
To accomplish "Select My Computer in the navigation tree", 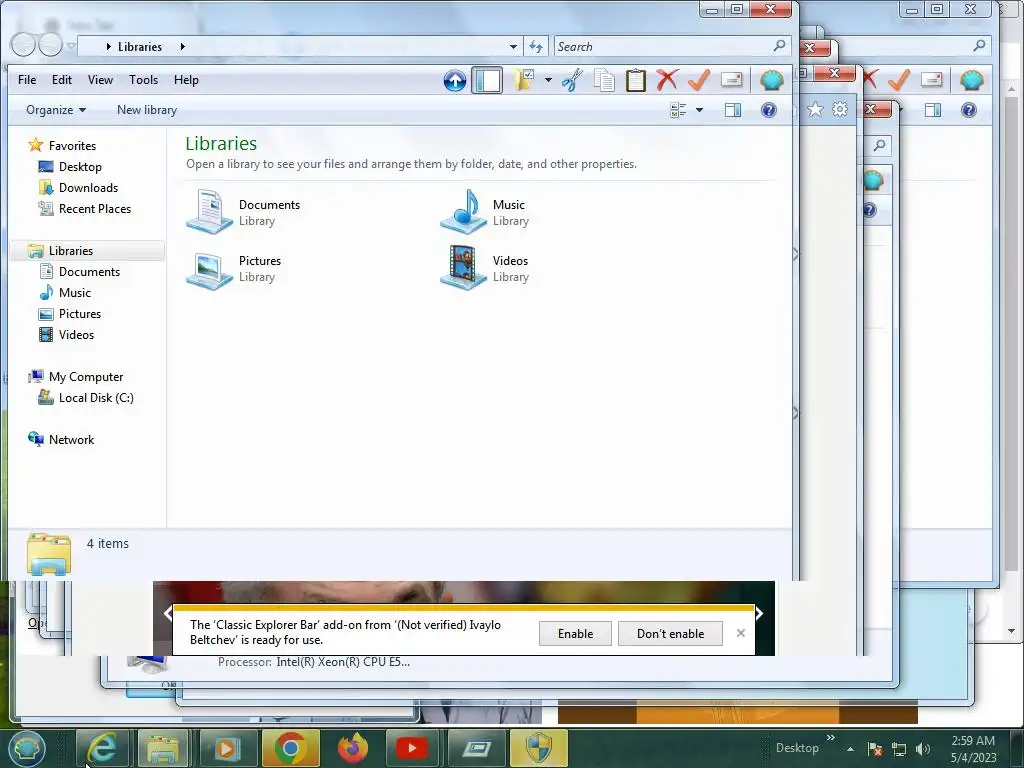I will [x=86, y=377].
